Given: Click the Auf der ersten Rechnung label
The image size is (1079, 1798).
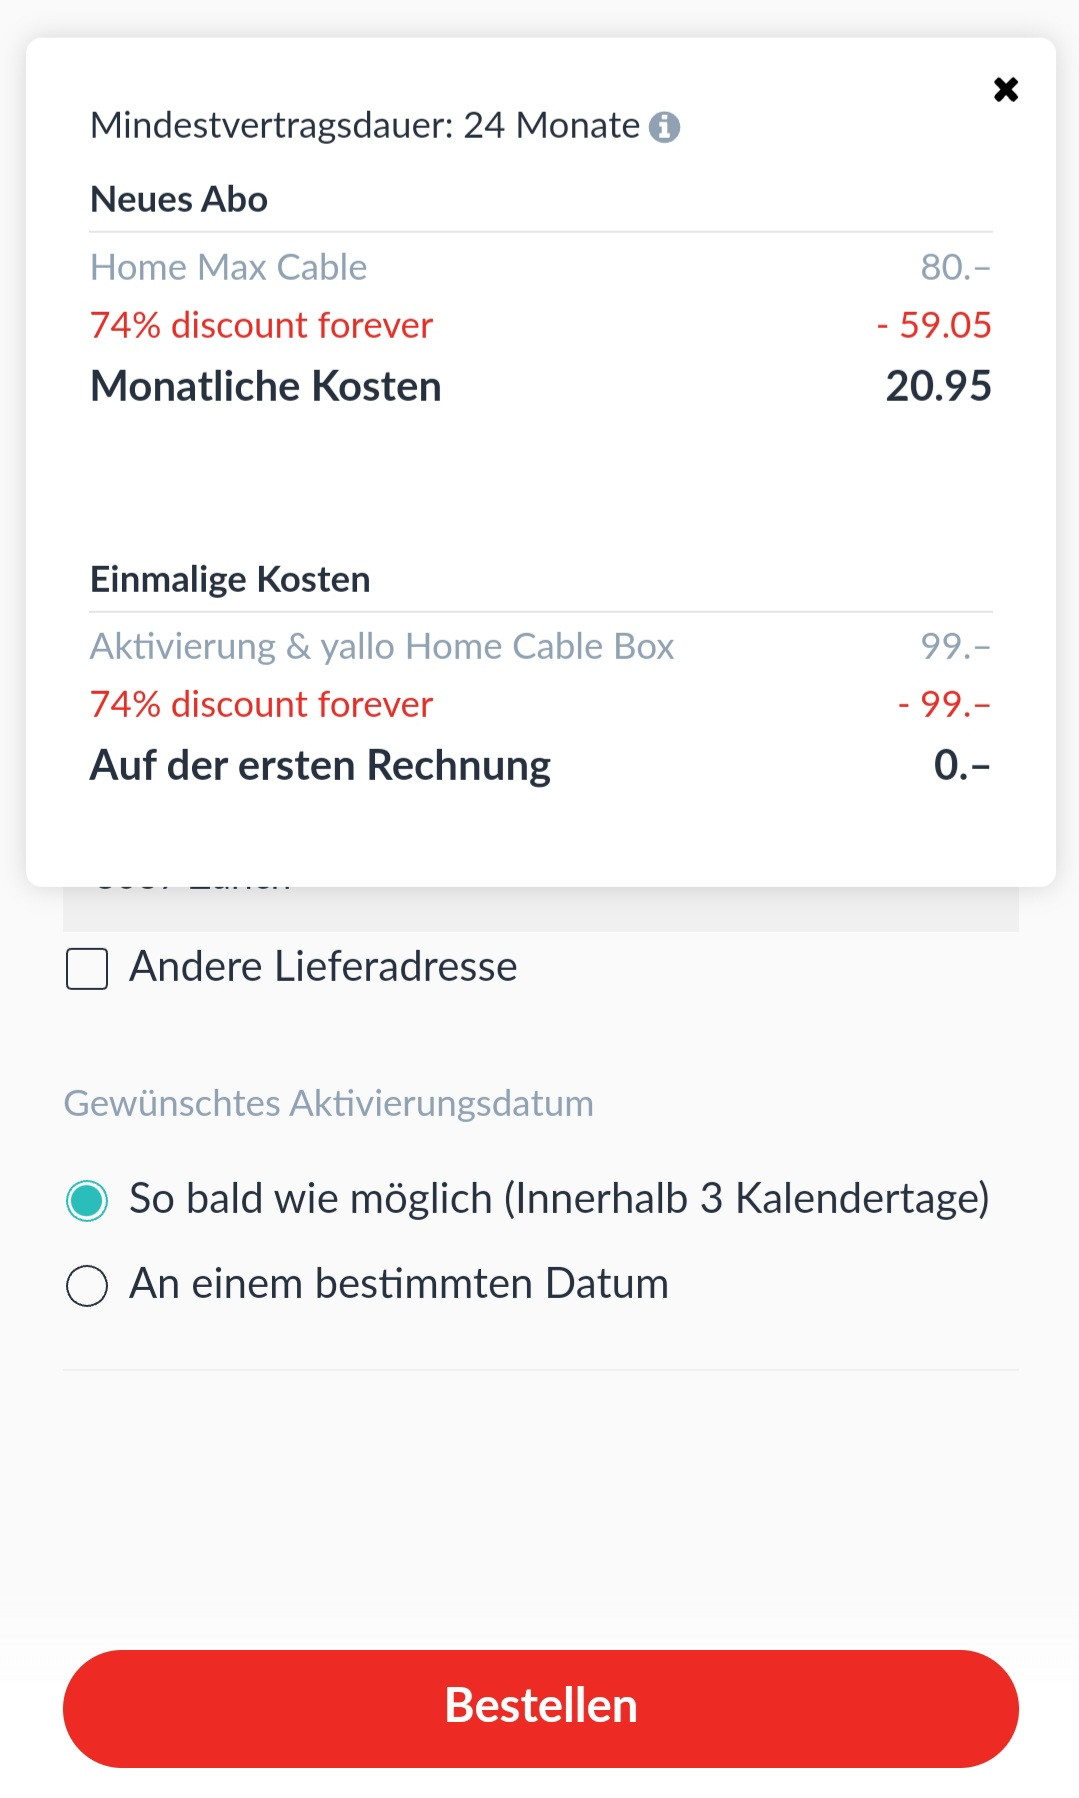Looking at the screenshot, I should click(x=320, y=766).
